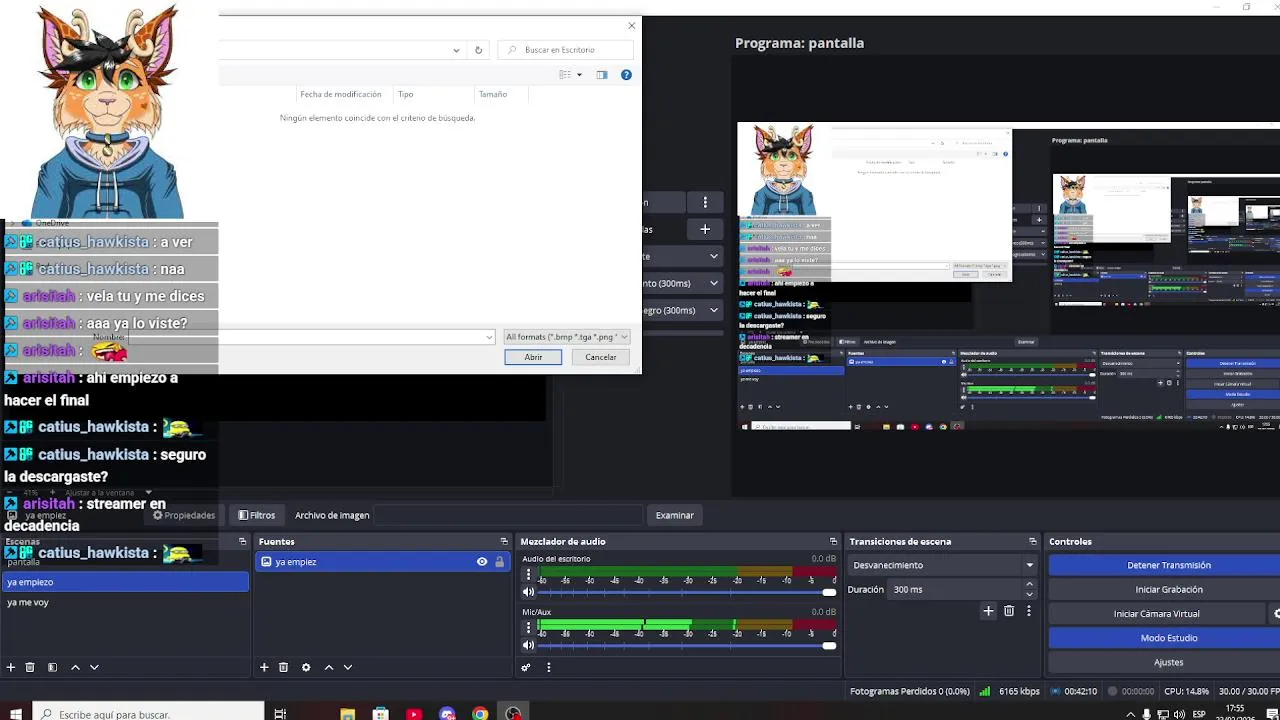This screenshot has height=720, width=1280.
Task: Sort by Fecha de modificación column
Action: [341, 94]
